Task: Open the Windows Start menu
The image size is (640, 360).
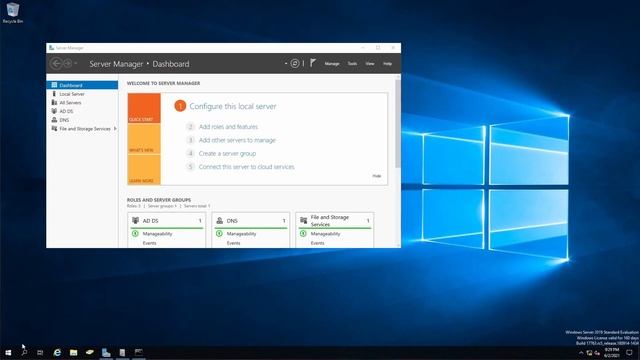Action: [x=8, y=352]
